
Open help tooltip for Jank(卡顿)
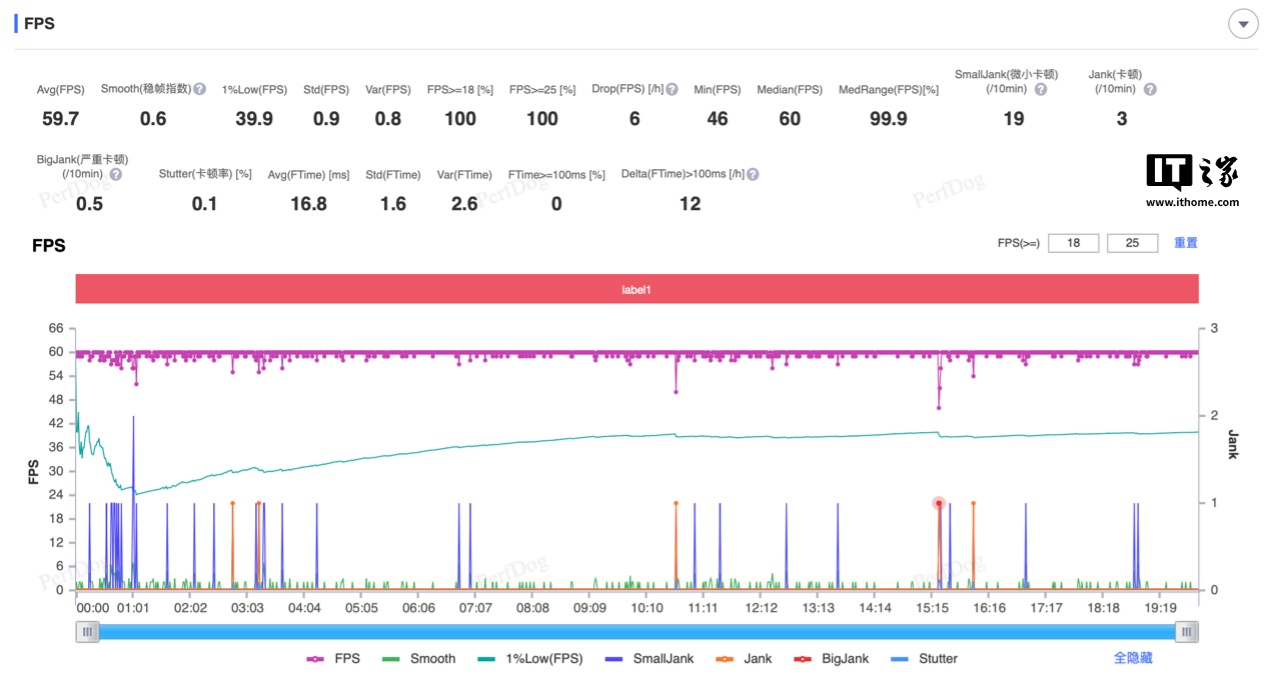pyautogui.click(x=1150, y=90)
